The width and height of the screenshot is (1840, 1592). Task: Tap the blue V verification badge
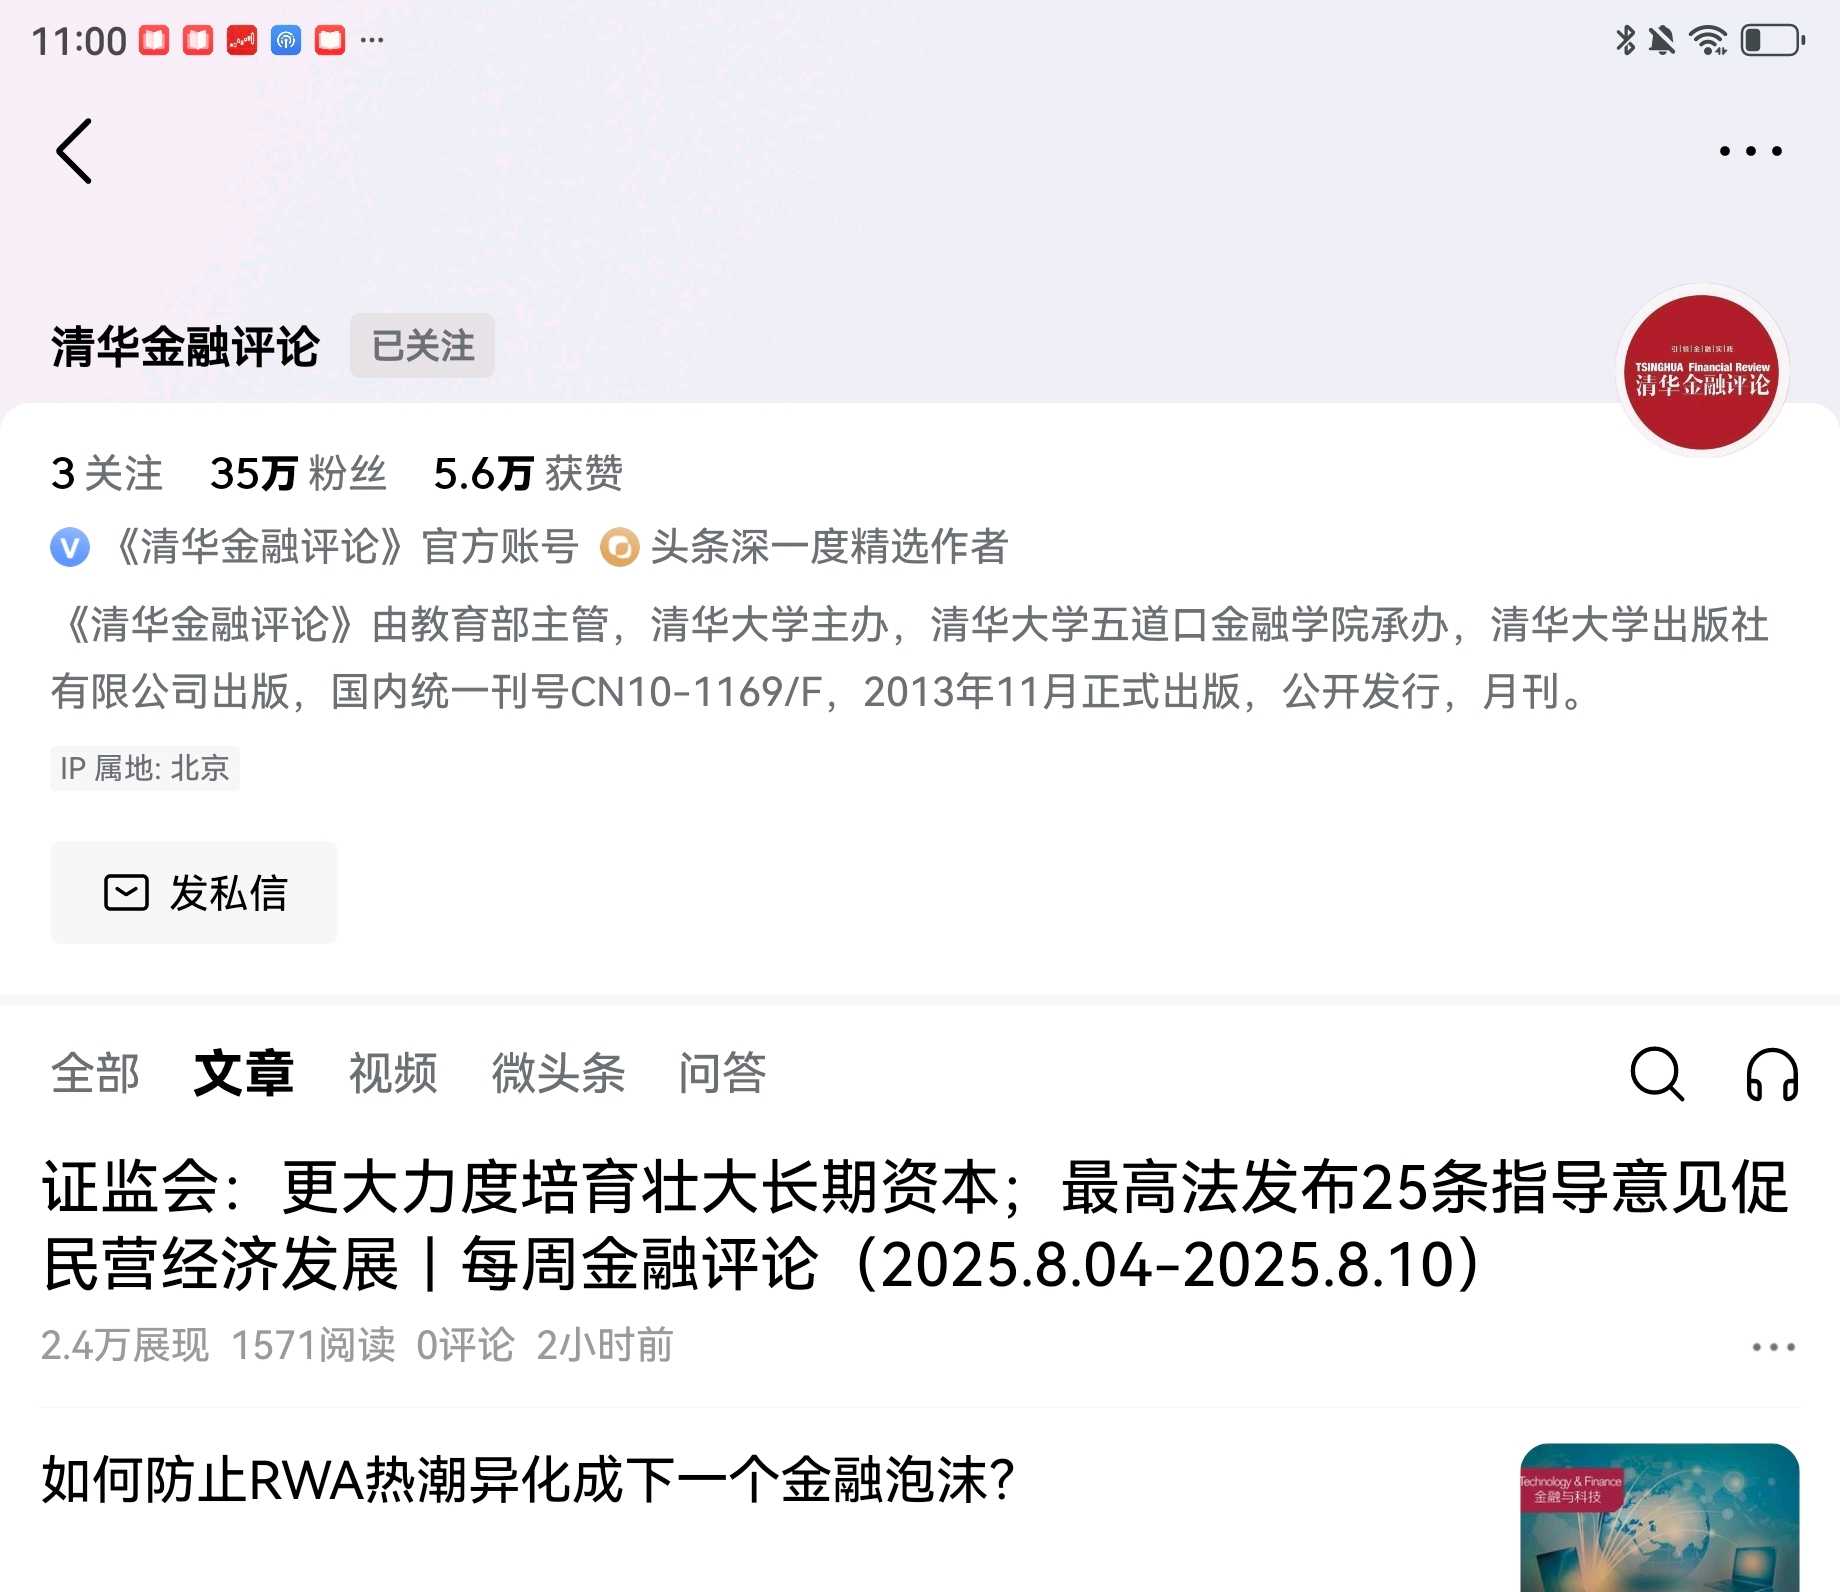click(x=70, y=548)
